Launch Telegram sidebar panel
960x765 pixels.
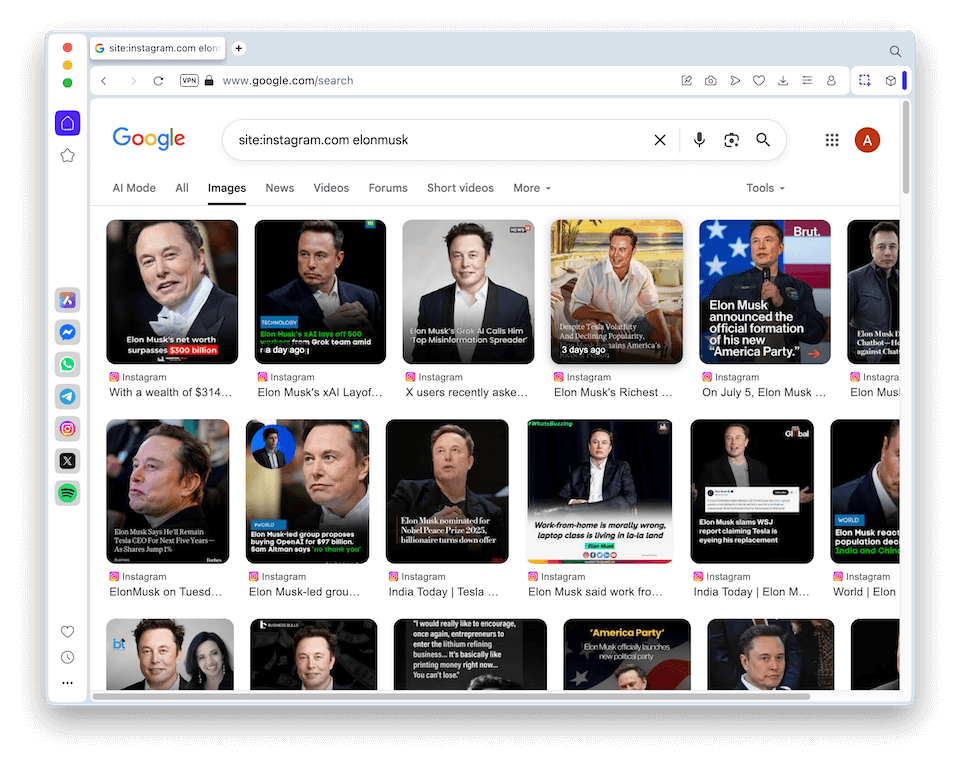click(67, 396)
